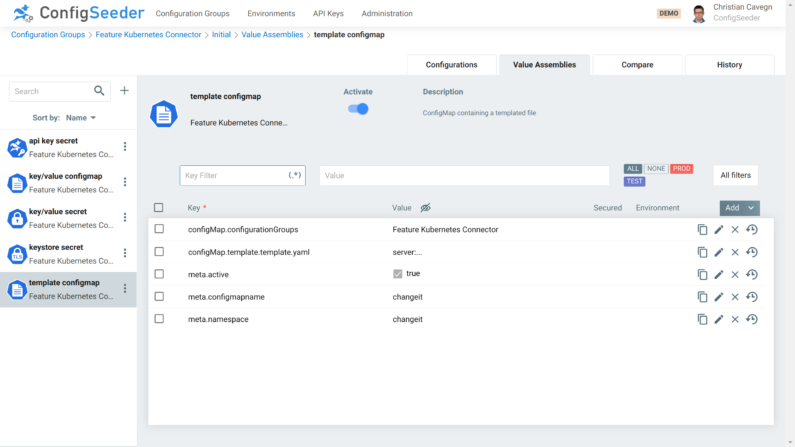Open Configuration Groups in top navigation
The image size is (795, 447).
click(x=192, y=14)
